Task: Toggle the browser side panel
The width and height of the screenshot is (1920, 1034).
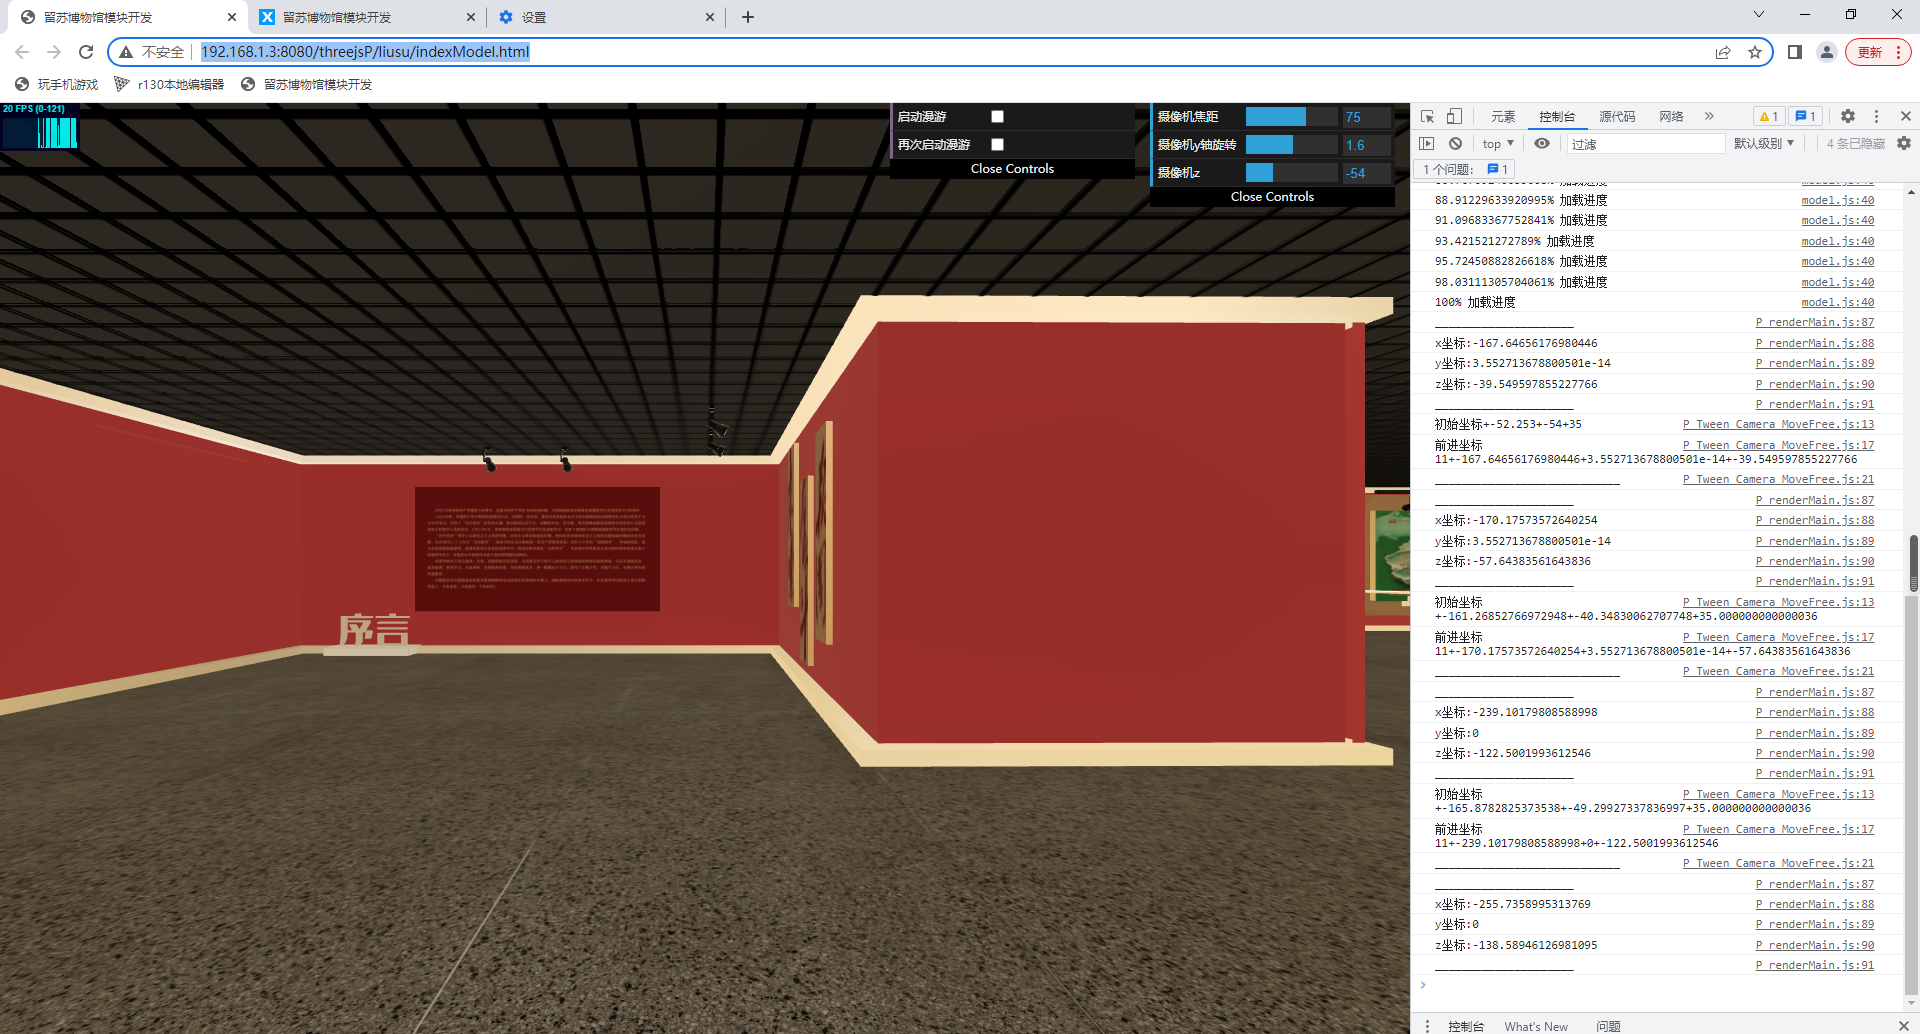Action: tap(1795, 52)
